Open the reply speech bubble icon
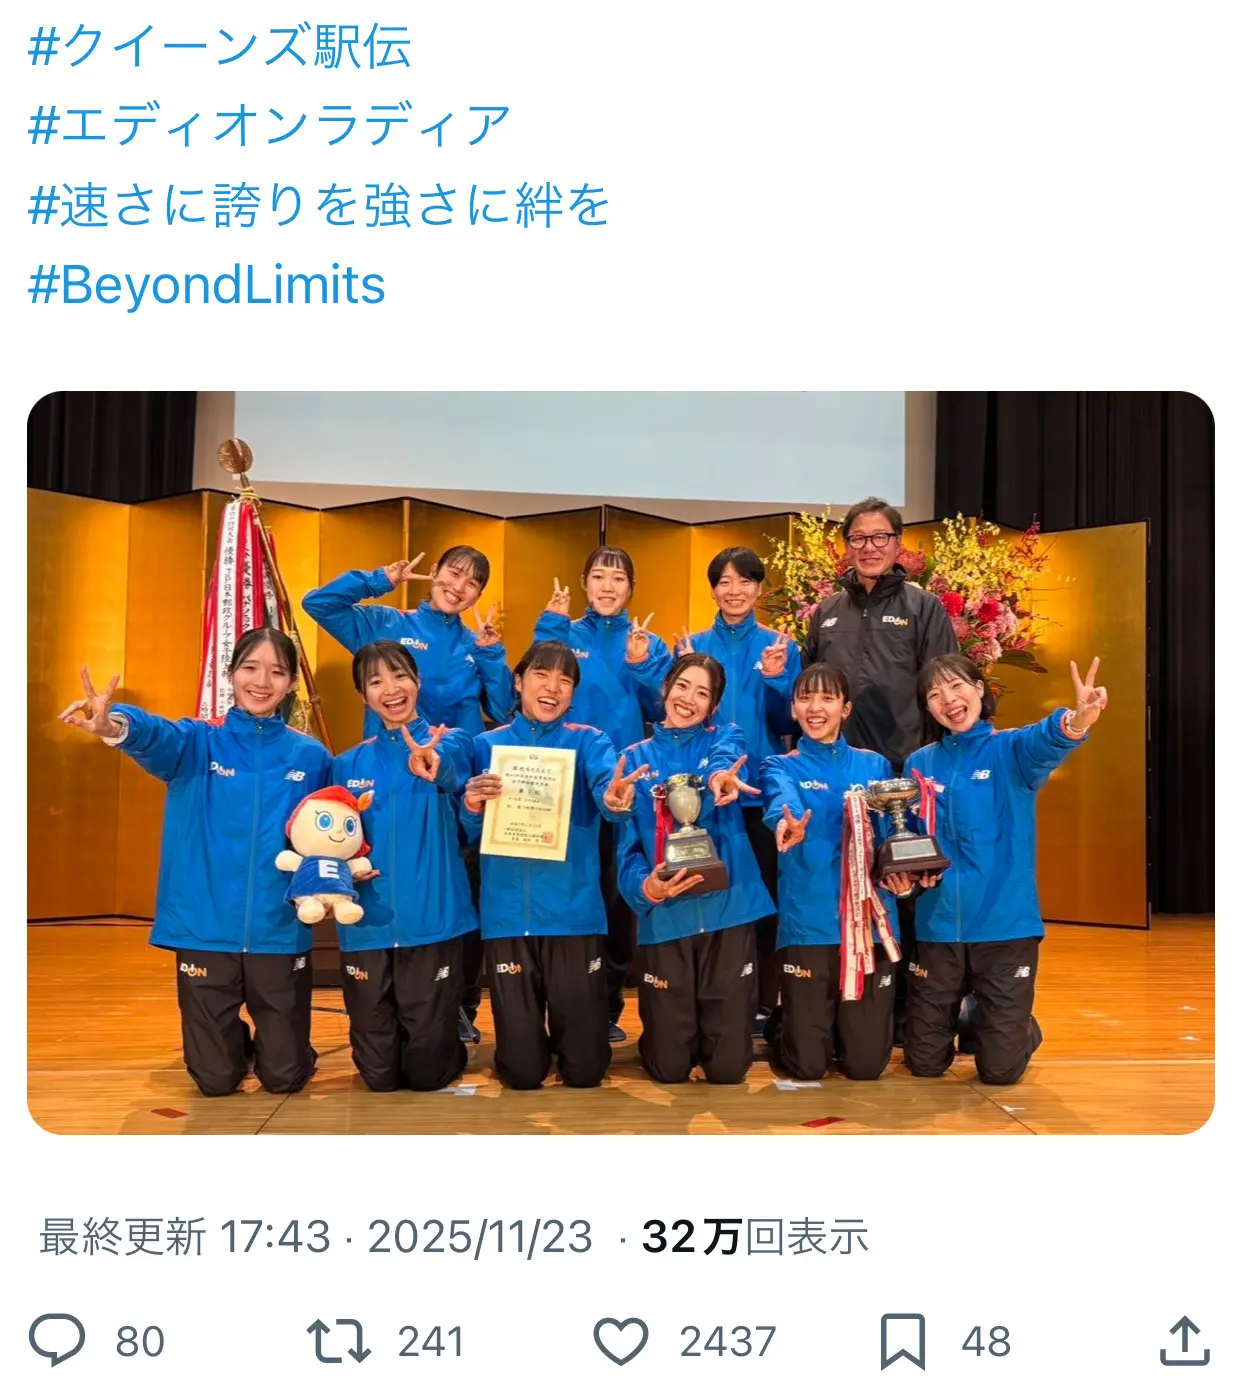Screen dimensions: 1242x1397 (57, 1341)
